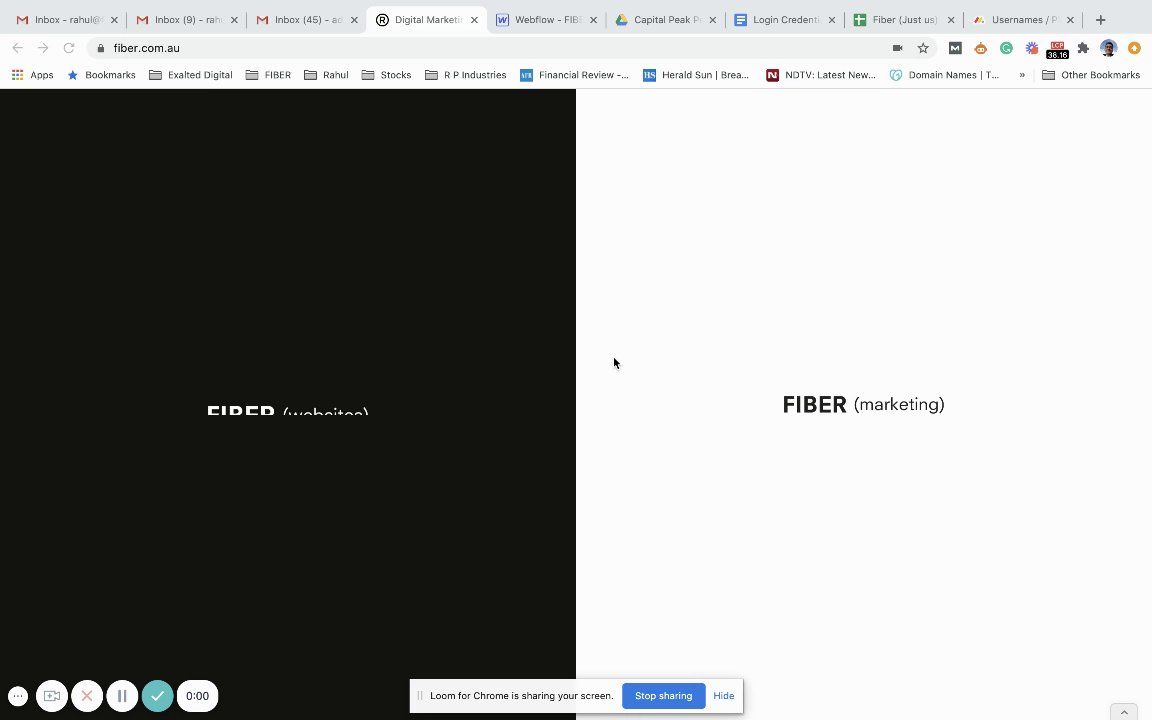Screen dimensions: 1152x720
Task: Switch to the Fiber (Just us) tab
Action: click(x=904, y=20)
